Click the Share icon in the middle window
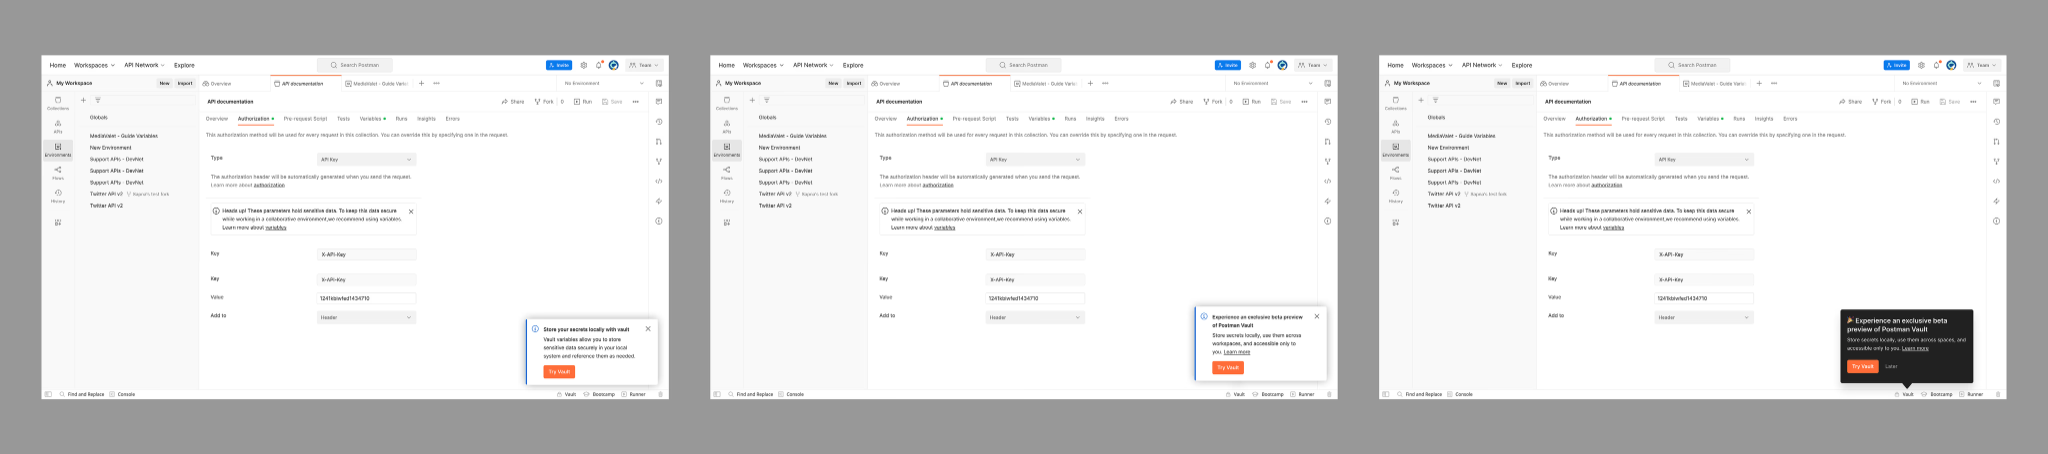Viewport: 2048px width, 454px height. pos(1174,101)
